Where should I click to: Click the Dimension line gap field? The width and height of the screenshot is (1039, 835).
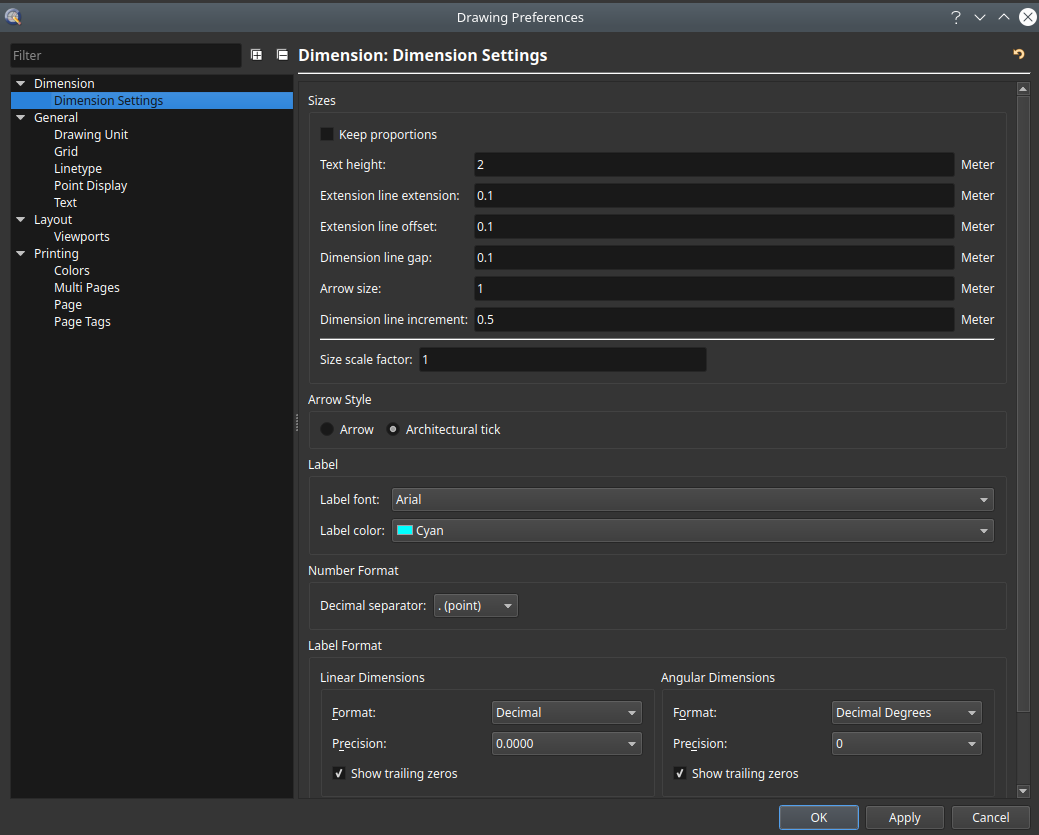[x=714, y=258]
